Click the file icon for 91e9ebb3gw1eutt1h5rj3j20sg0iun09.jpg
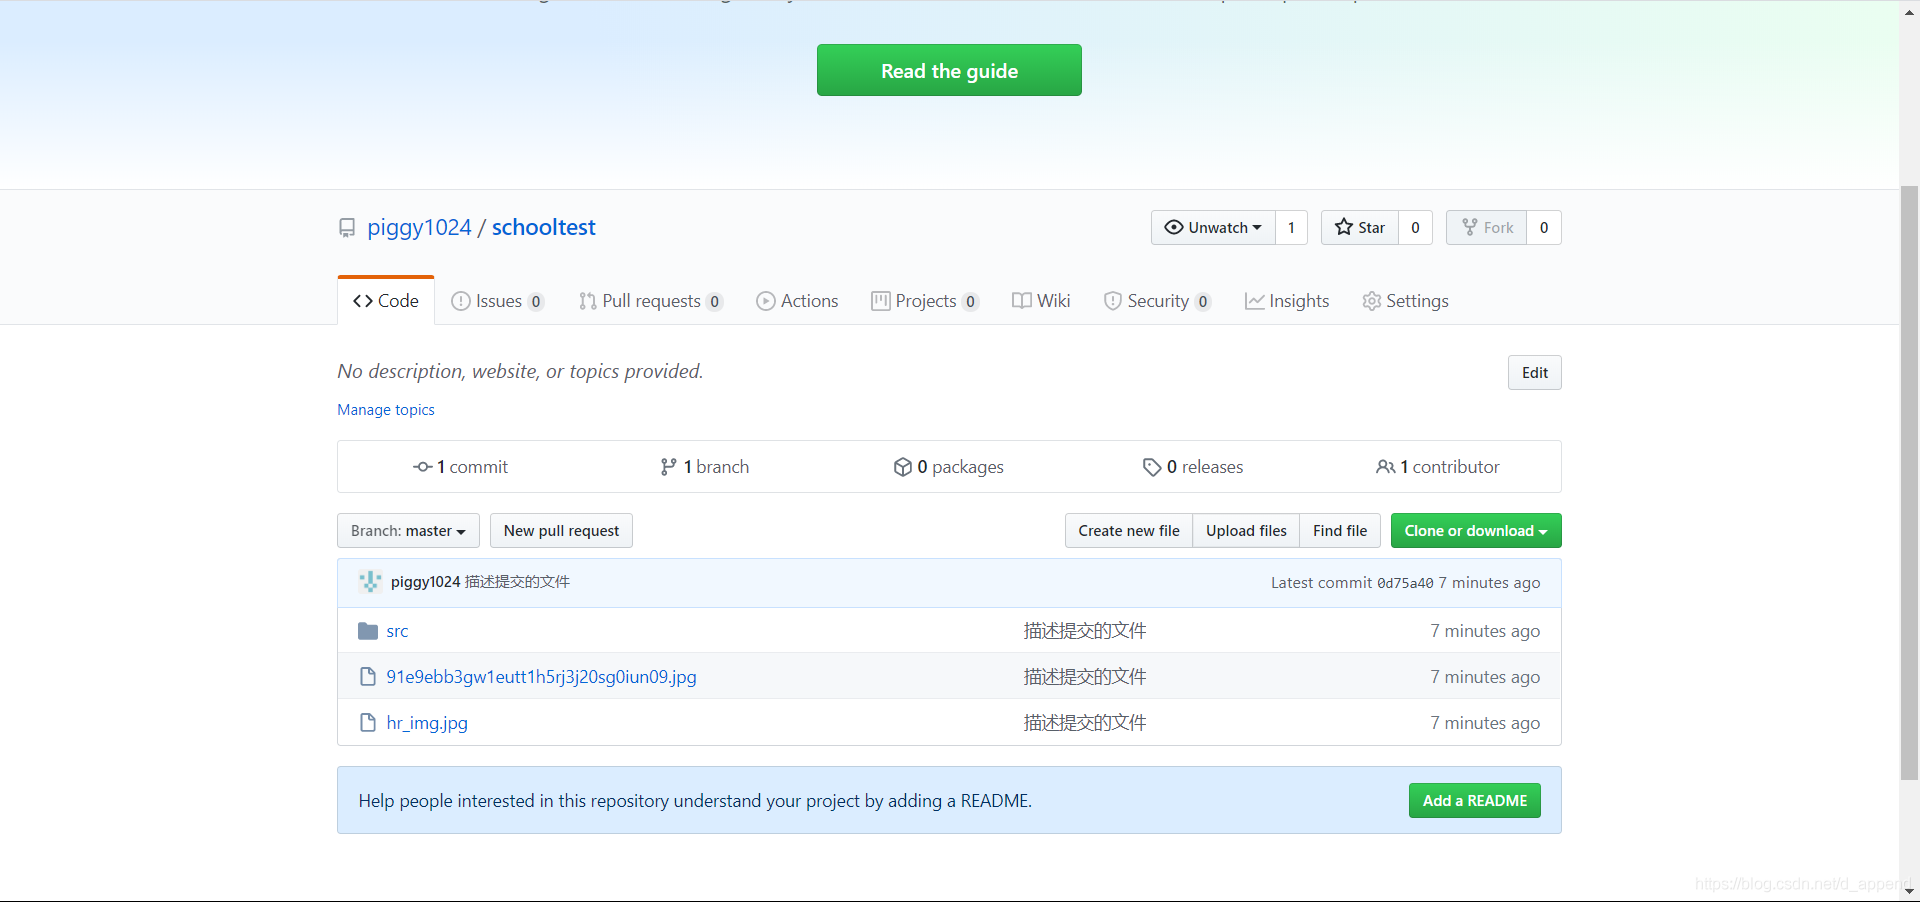The width and height of the screenshot is (1920, 902). point(368,677)
